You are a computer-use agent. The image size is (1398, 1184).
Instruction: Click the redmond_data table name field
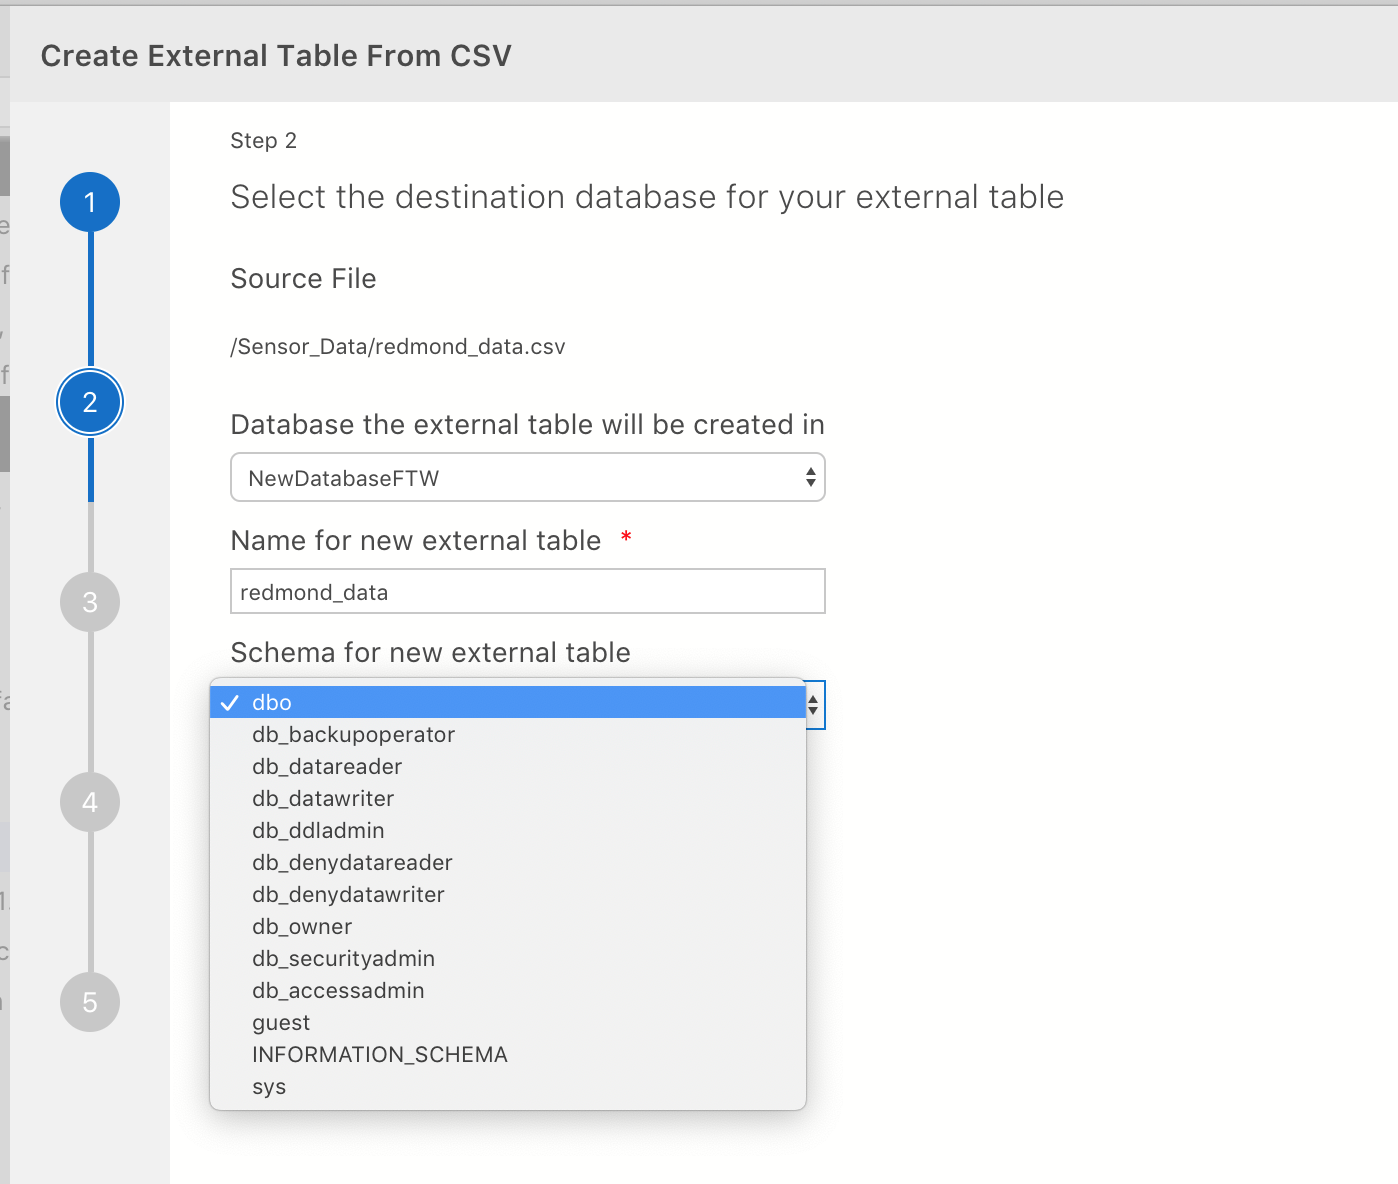pos(527,591)
